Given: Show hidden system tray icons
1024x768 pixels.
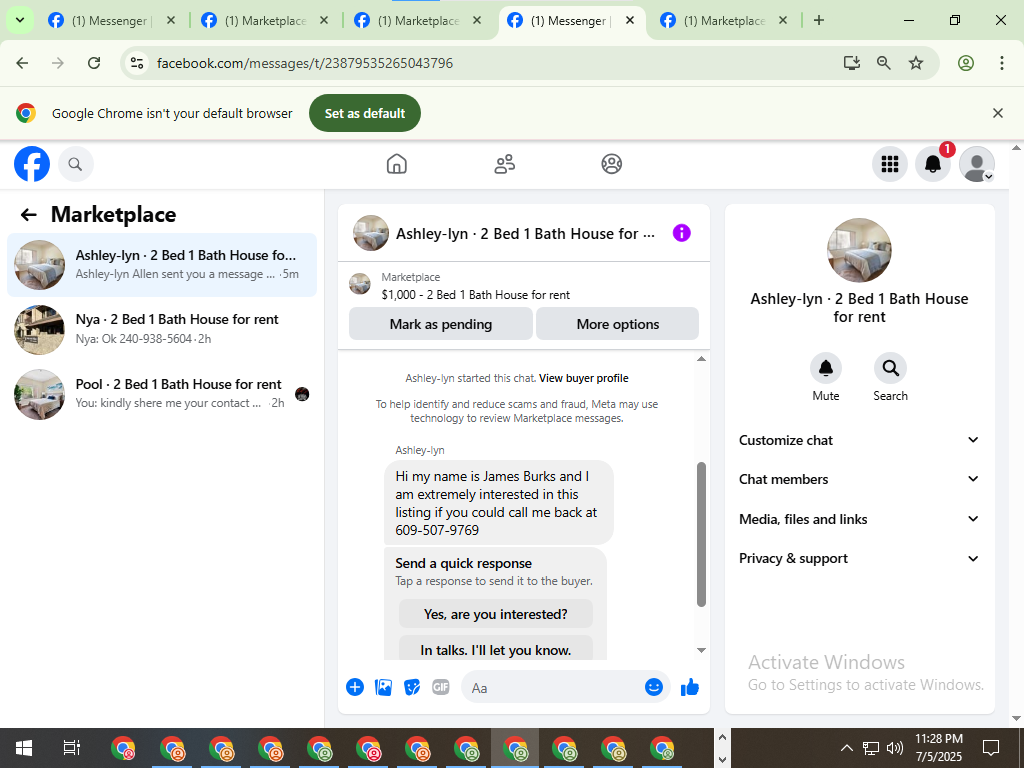Looking at the screenshot, I should click(846, 748).
